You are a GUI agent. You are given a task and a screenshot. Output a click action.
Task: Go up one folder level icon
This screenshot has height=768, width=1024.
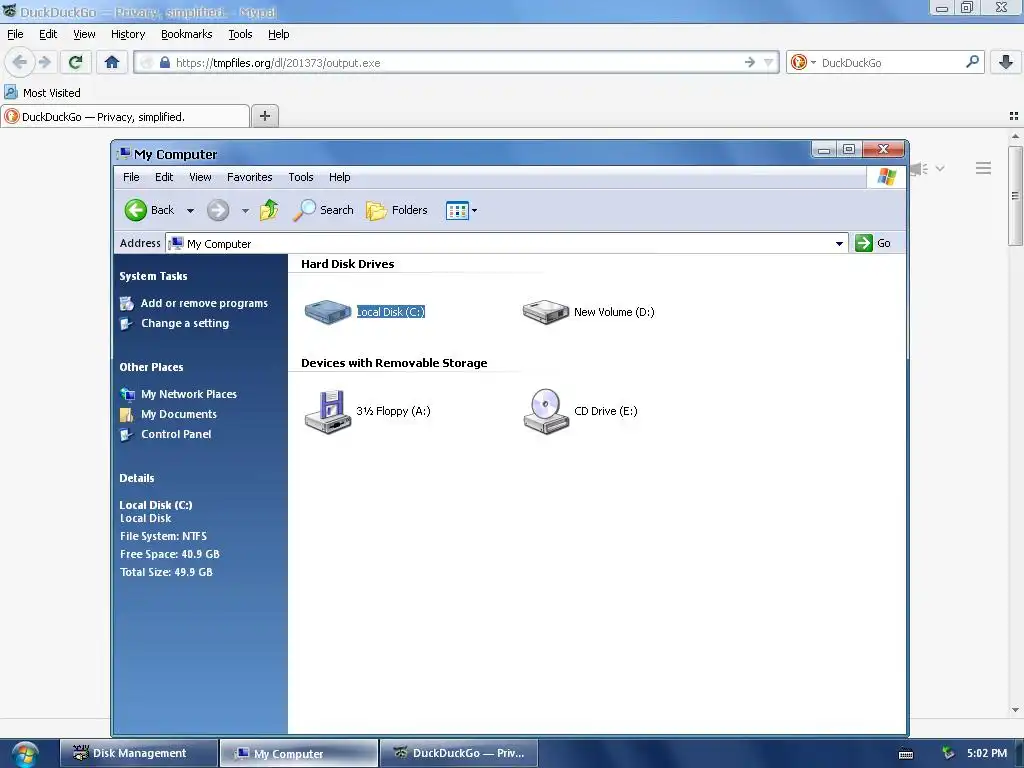[268, 210]
